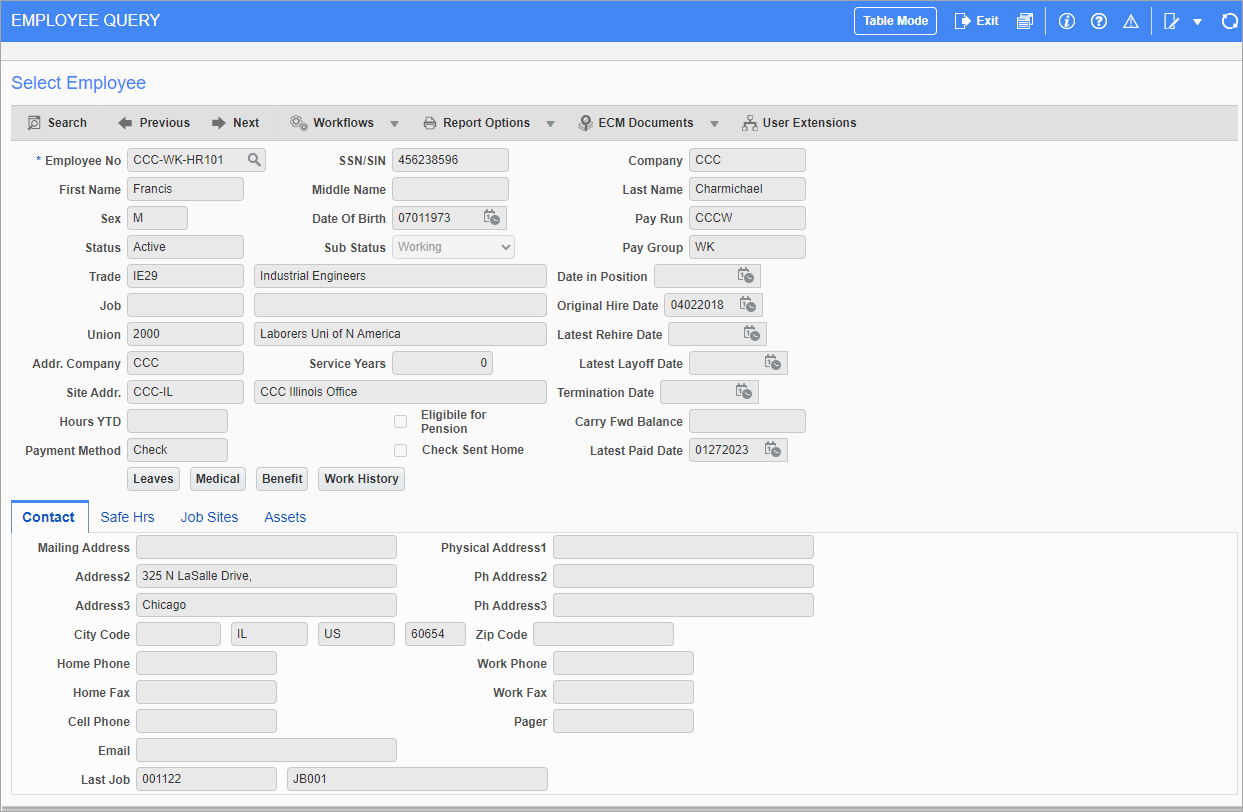Viewport: 1243px width, 812px height.
Task: Refresh the screen using the circular arrow icon
Action: tap(1229, 20)
